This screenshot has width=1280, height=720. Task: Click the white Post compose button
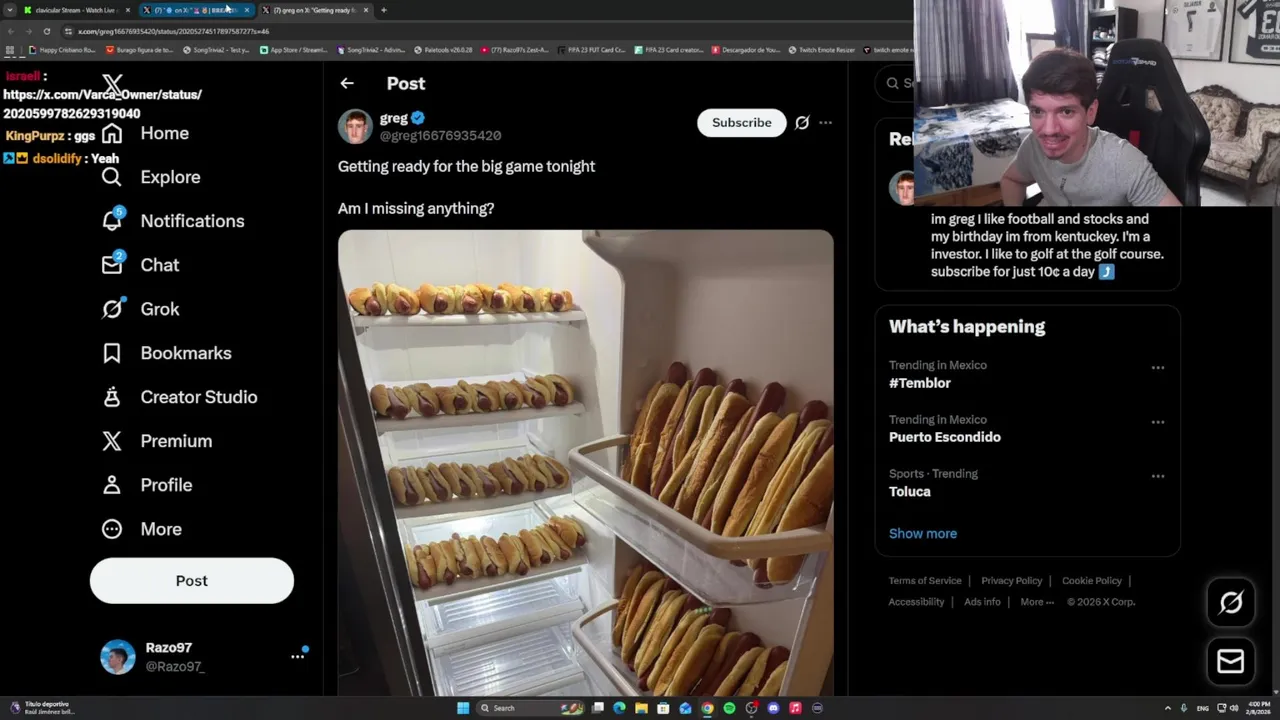[192, 581]
